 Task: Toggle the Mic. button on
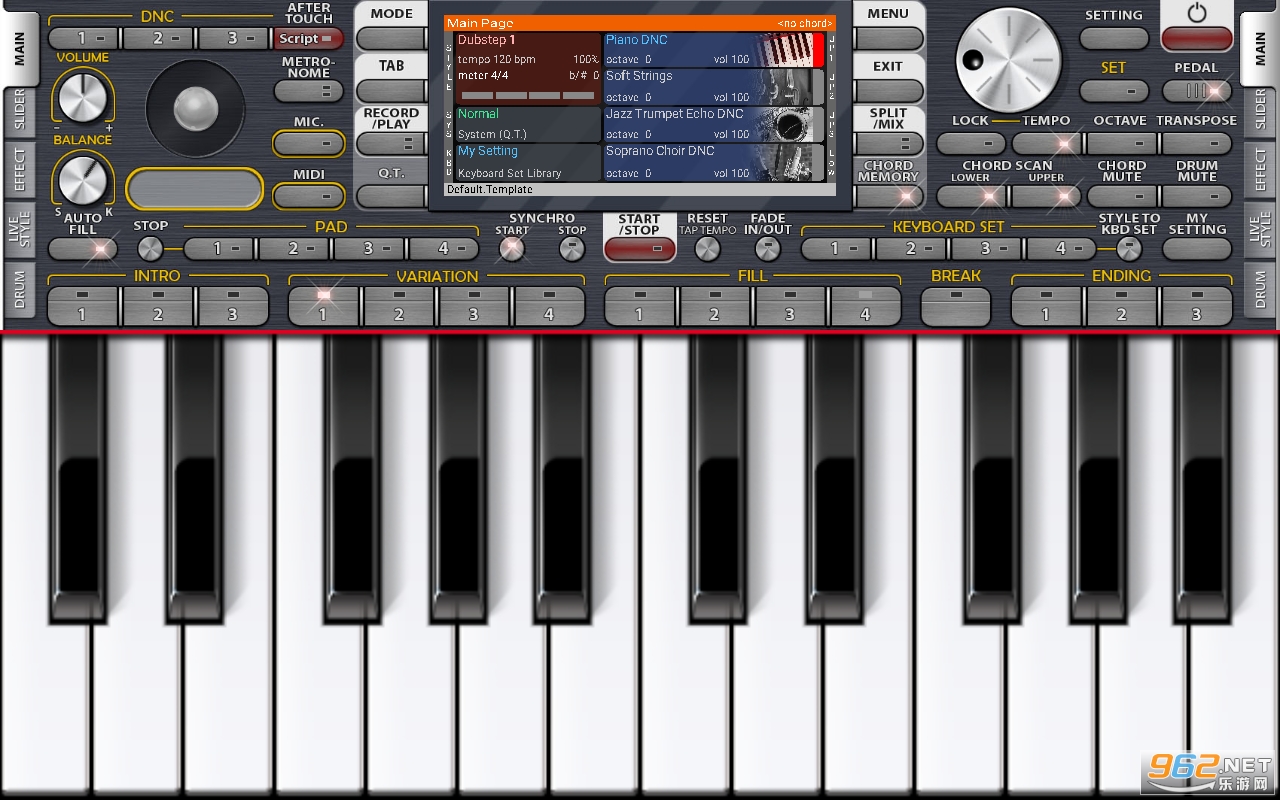(x=309, y=143)
